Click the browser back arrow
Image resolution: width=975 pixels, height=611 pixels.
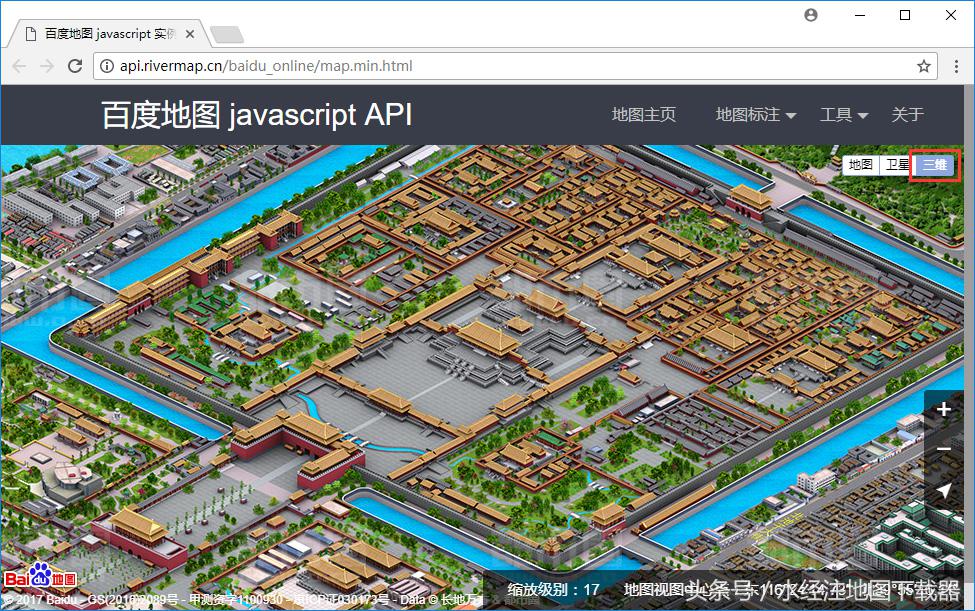click(18, 66)
